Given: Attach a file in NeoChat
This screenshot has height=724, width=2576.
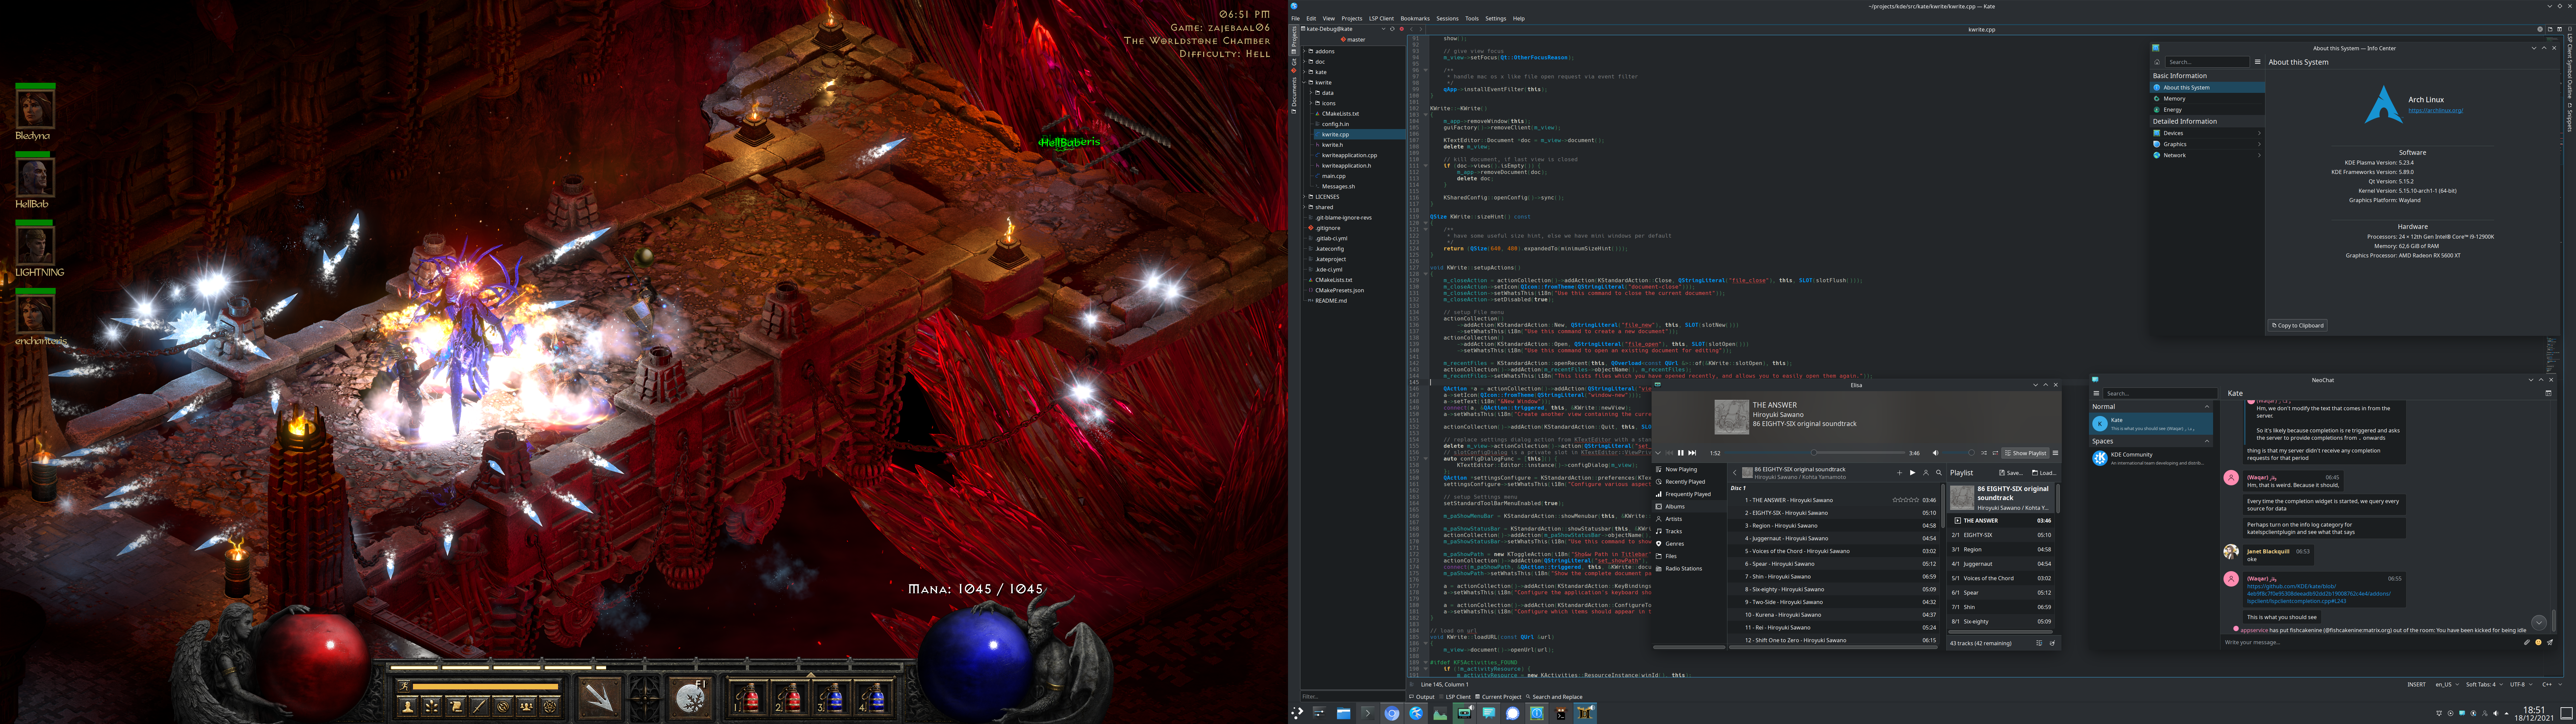Looking at the screenshot, I should 2527,642.
